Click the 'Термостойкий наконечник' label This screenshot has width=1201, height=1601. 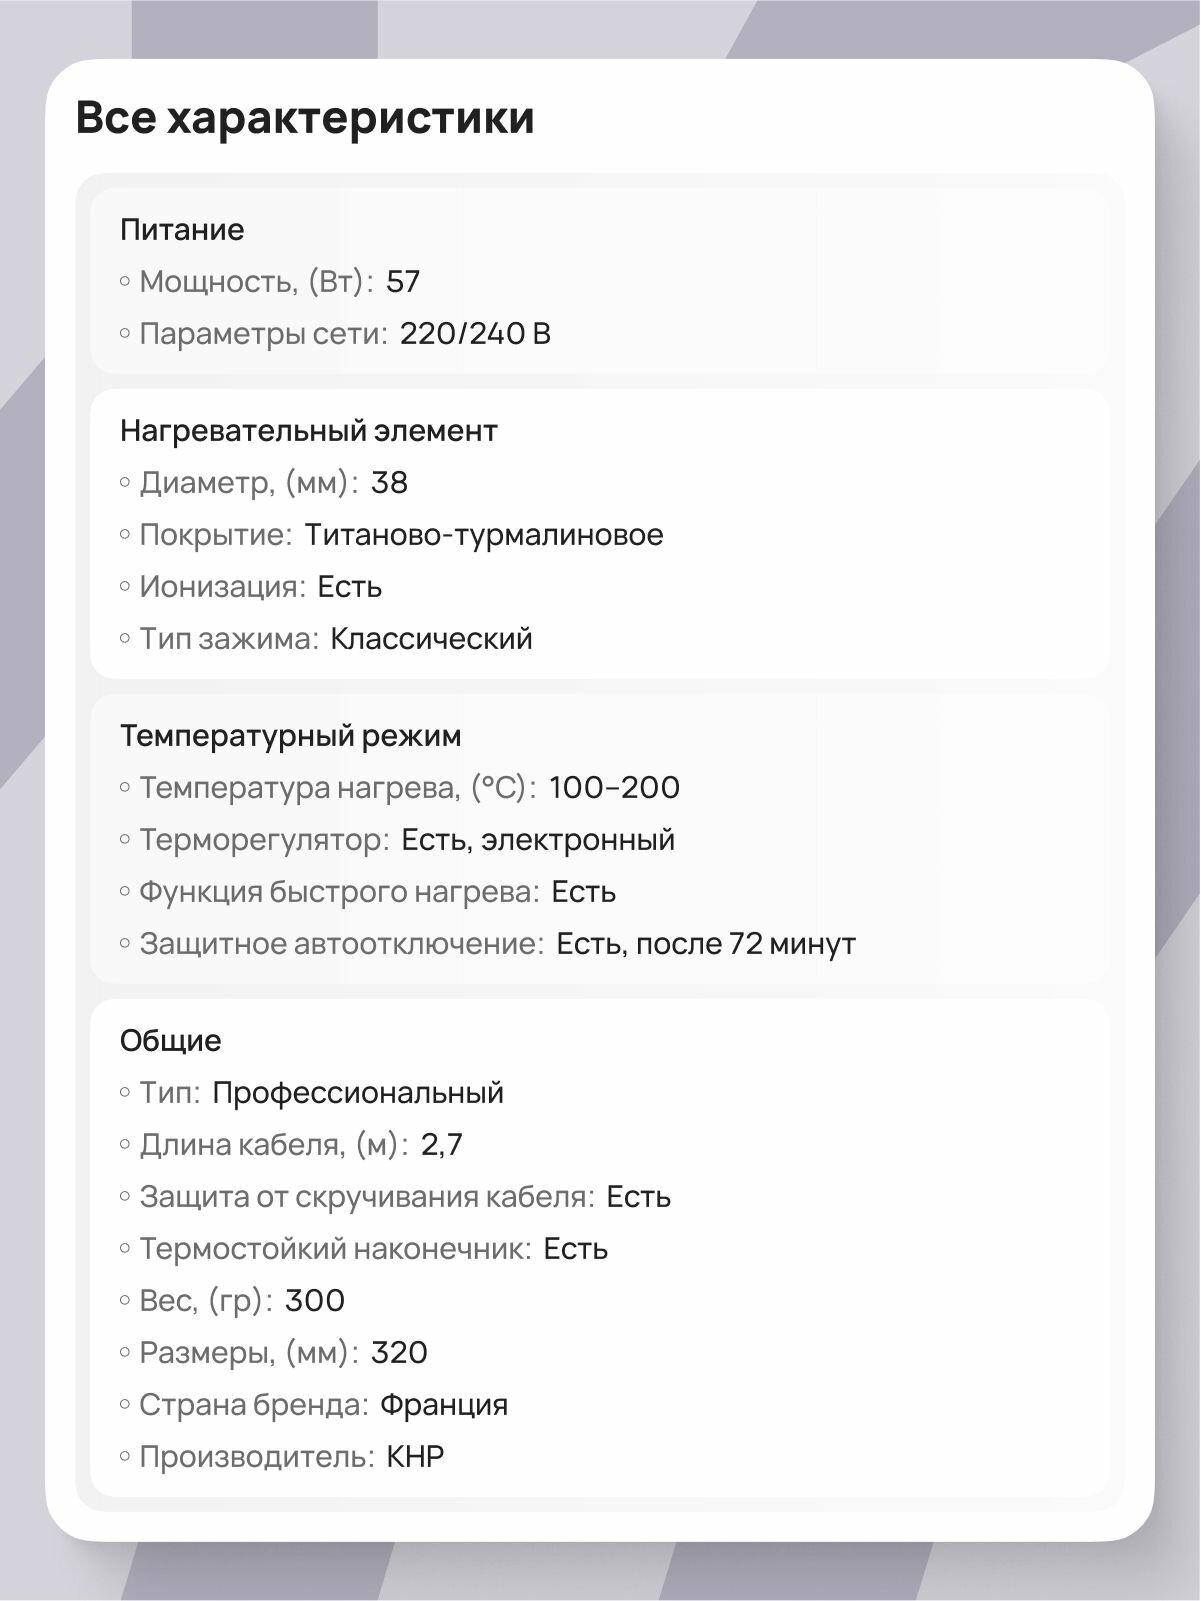[x=335, y=1249]
